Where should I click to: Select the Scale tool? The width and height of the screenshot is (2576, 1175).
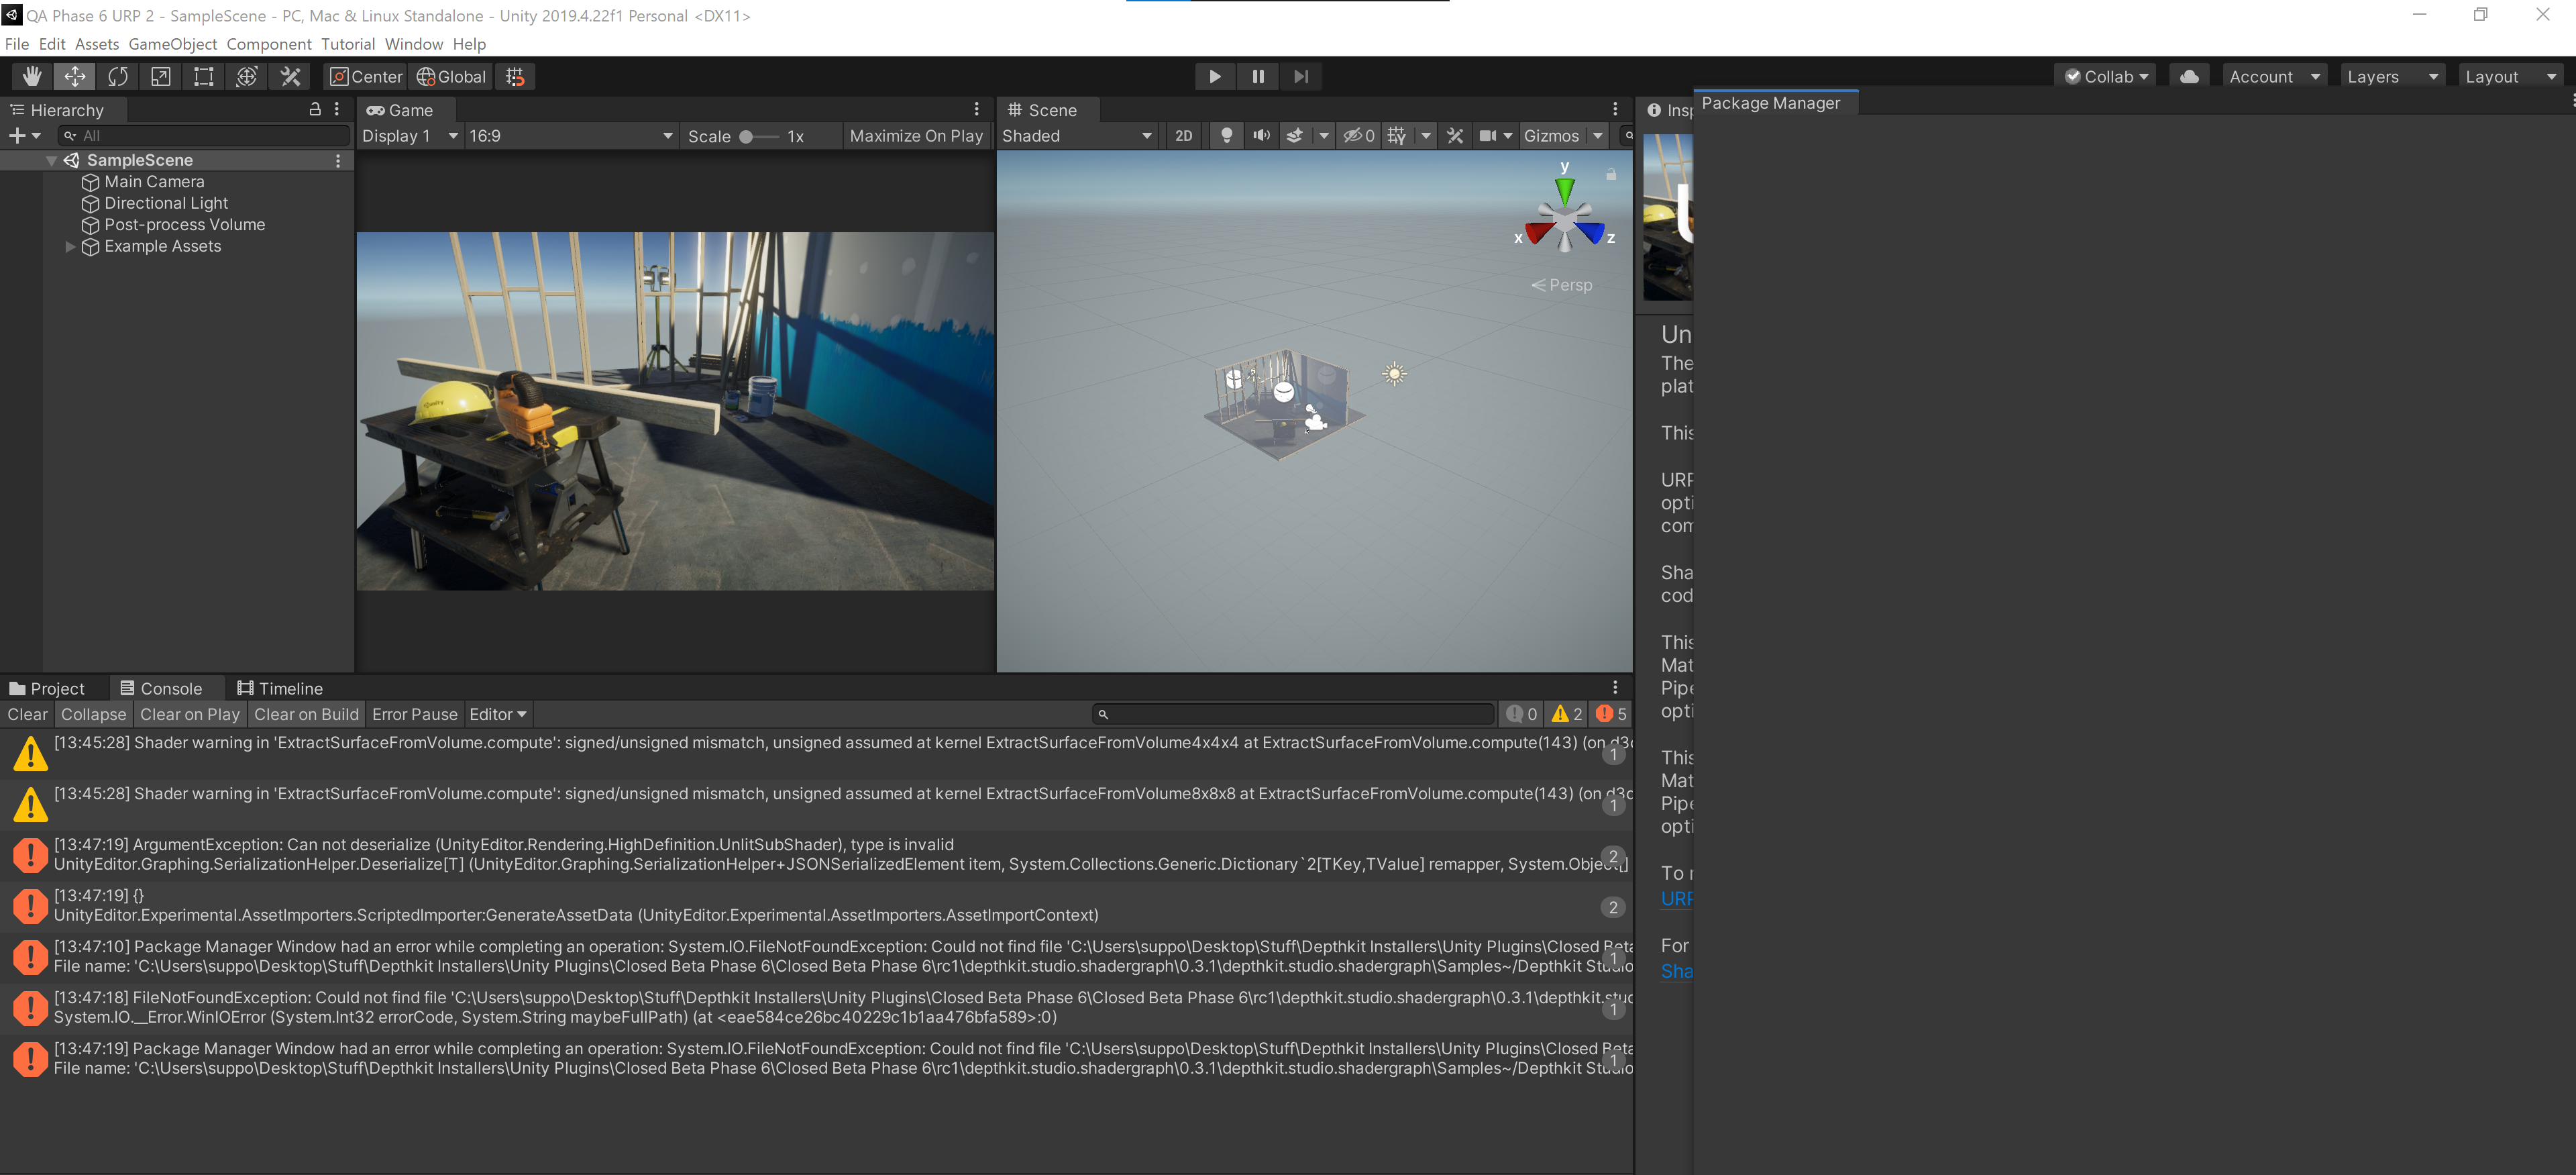tap(161, 76)
